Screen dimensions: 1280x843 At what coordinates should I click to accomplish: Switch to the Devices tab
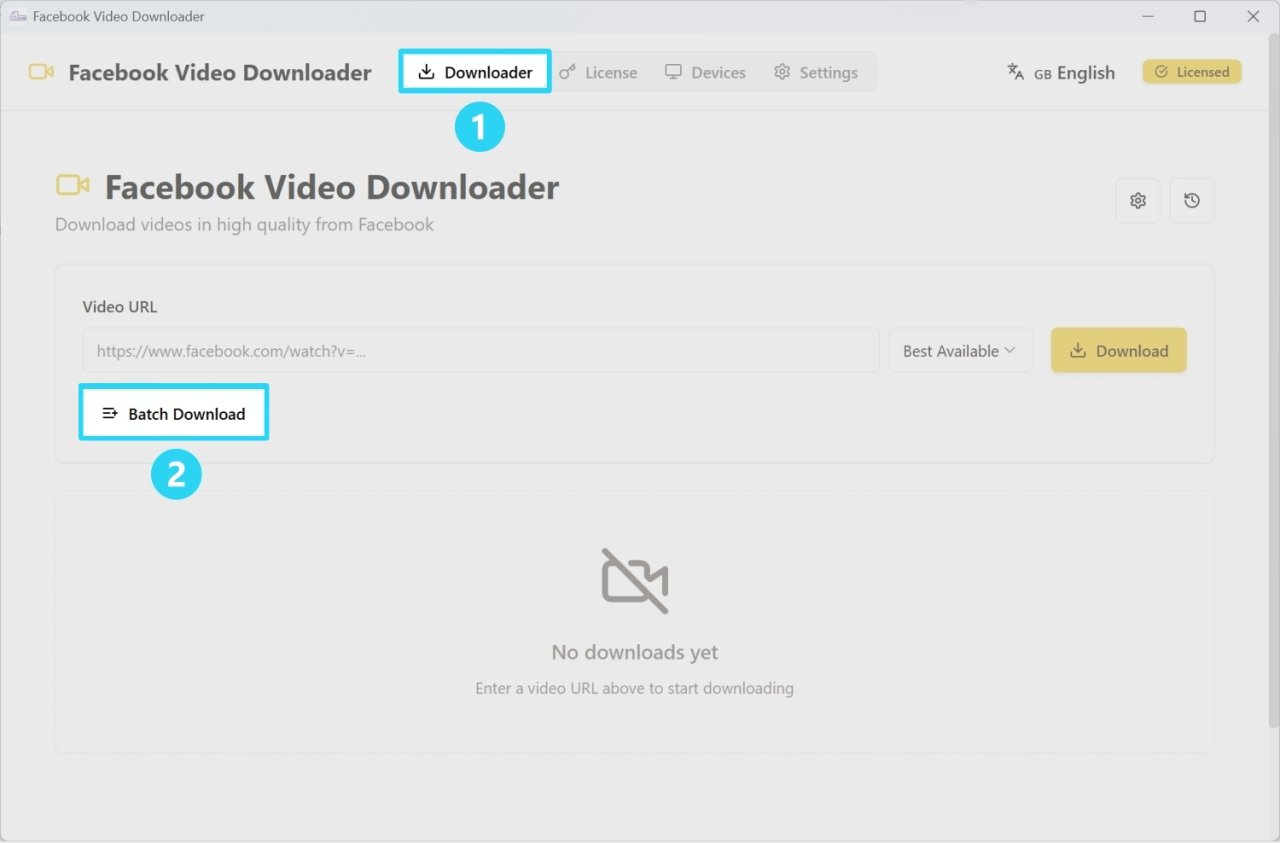[x=705, y=71]
